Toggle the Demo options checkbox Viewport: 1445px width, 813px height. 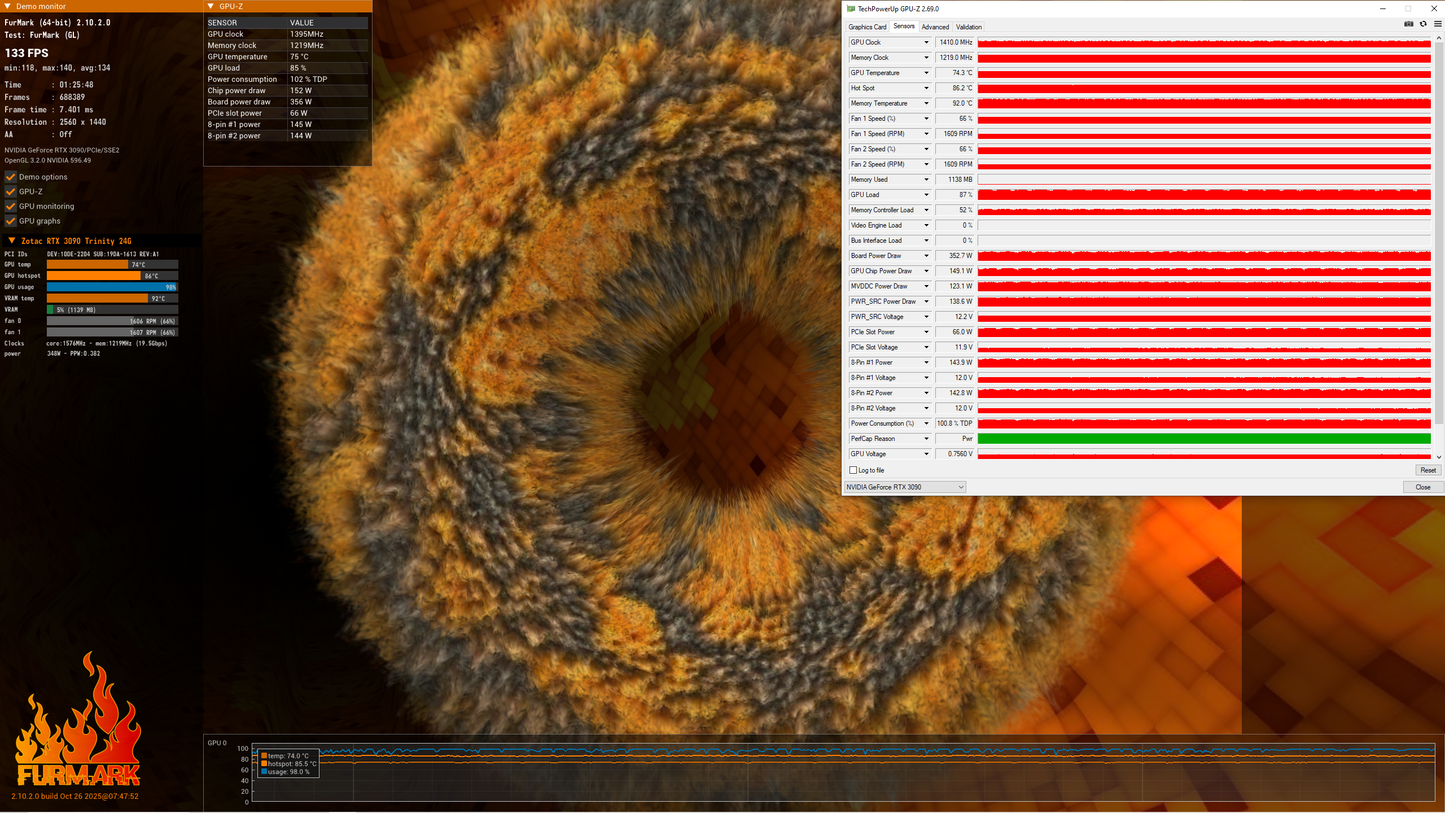11,177
